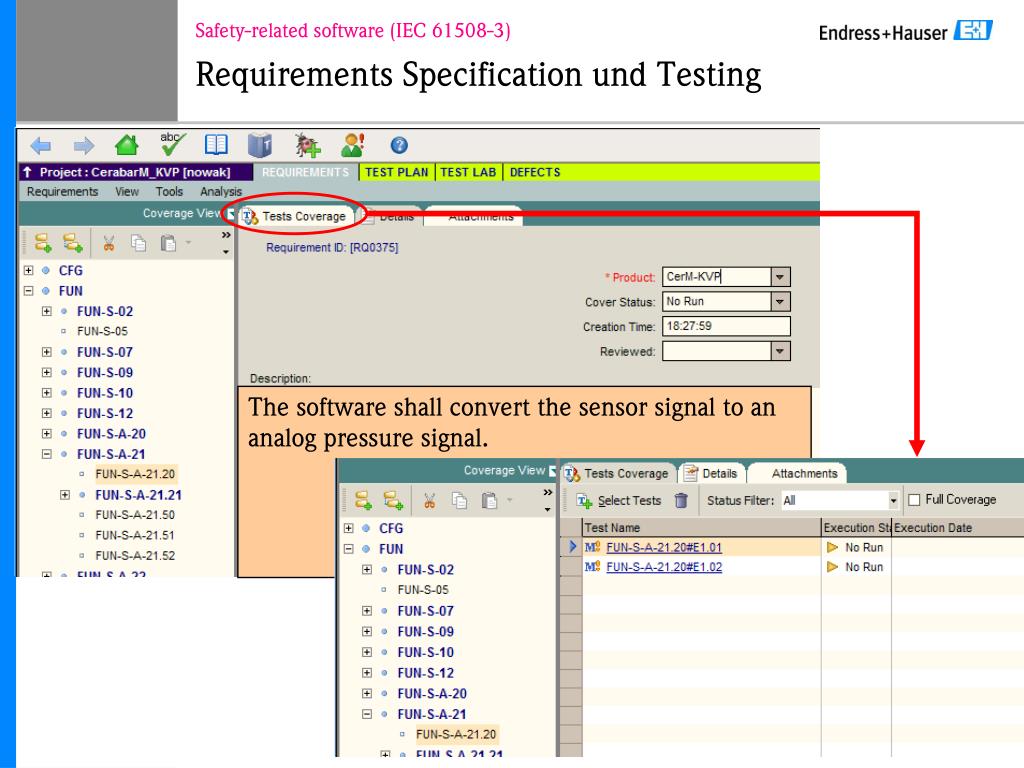Click No Run status icon for FUN-S-A-21.20#E1.02
The image size is (1024, 768).
click(833, 567)
